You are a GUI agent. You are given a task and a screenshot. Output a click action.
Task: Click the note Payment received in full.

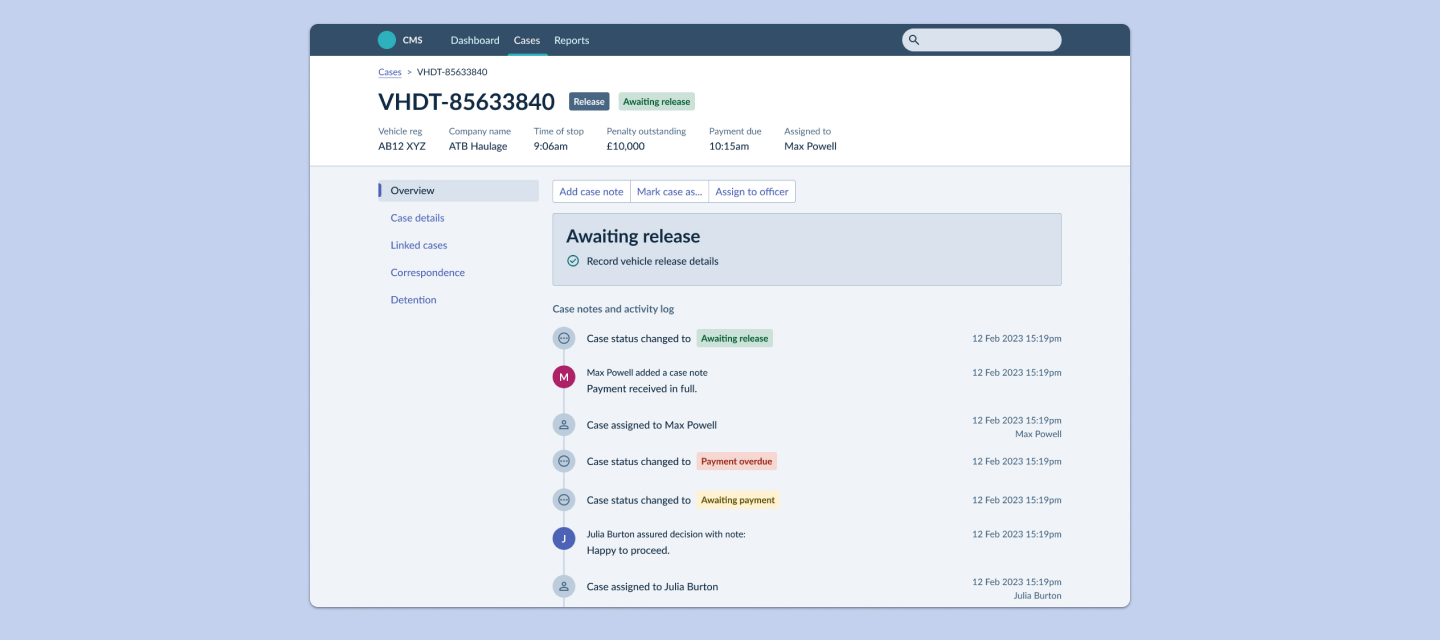click(642, 388)
